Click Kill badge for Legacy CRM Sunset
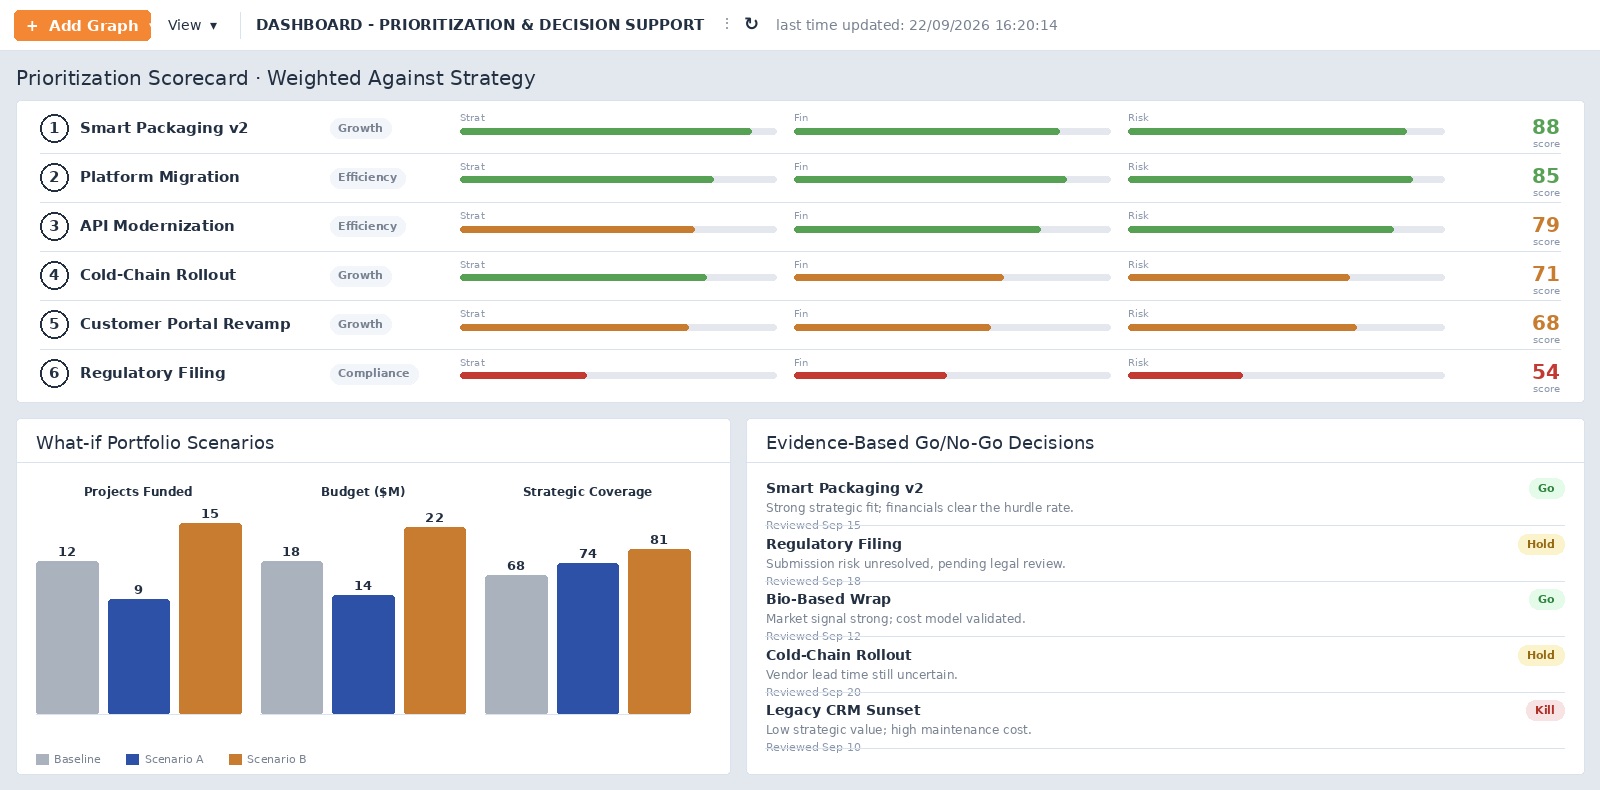 point(1545,711)
